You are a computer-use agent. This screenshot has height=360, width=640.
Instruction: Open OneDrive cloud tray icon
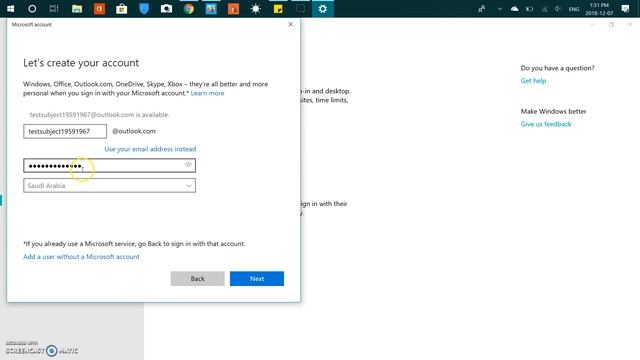515,9
